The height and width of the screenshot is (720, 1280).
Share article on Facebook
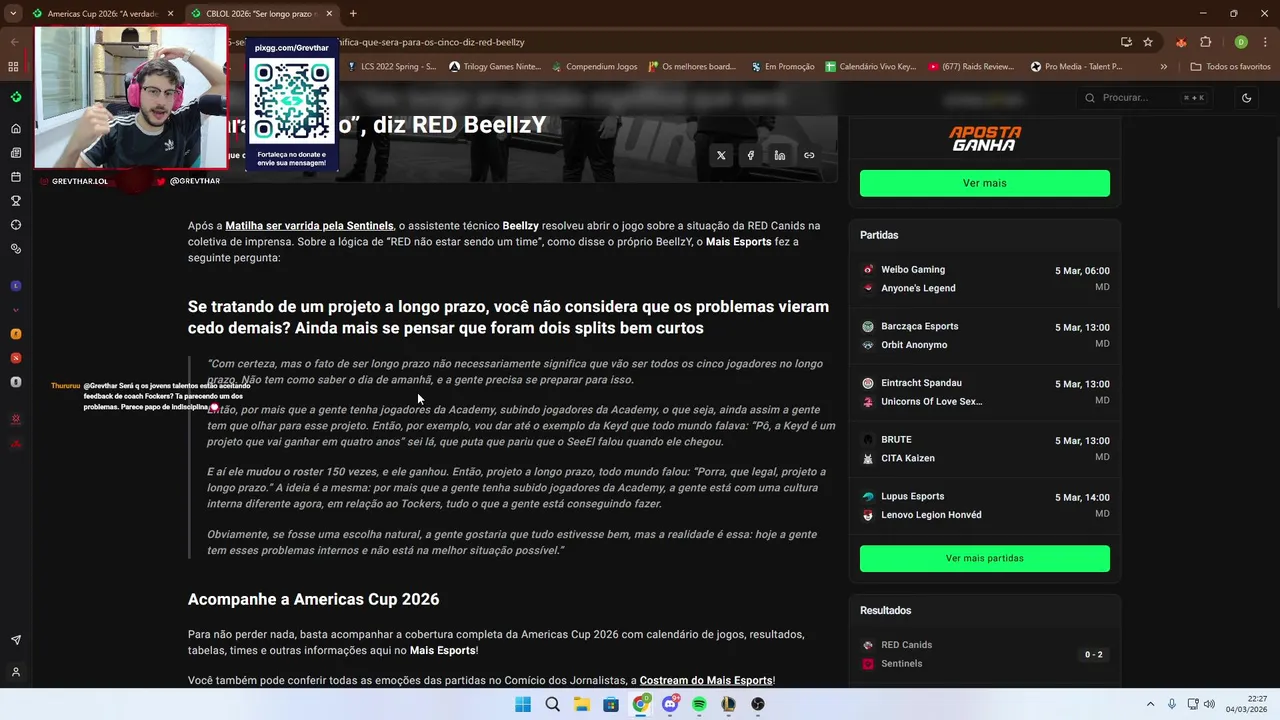[750, 155]
